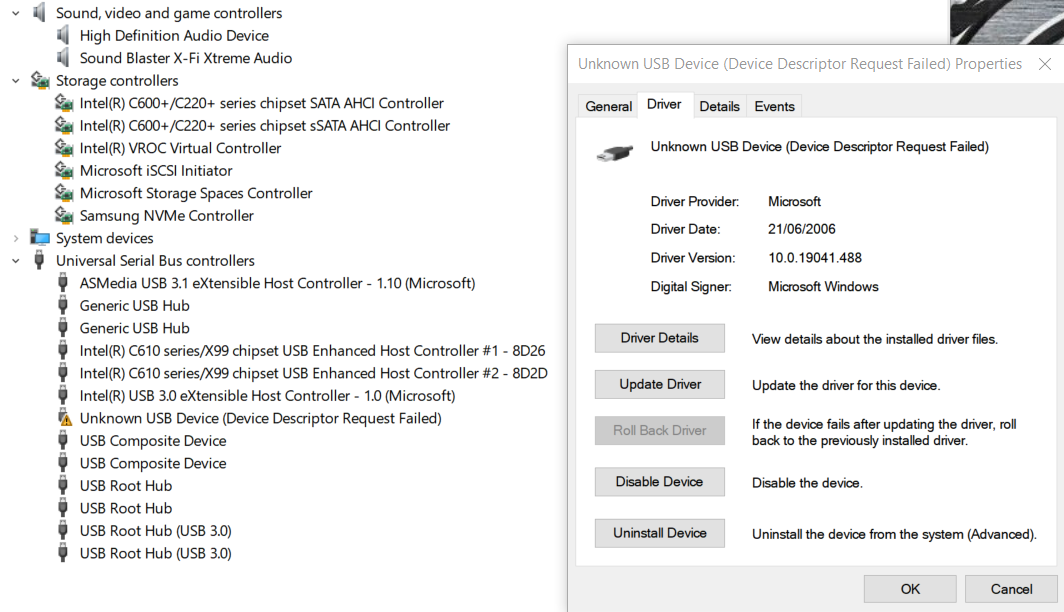Click the System devices label
Image resolution: width=1064 pixels, height=612 pixels.
pos(104,238)
